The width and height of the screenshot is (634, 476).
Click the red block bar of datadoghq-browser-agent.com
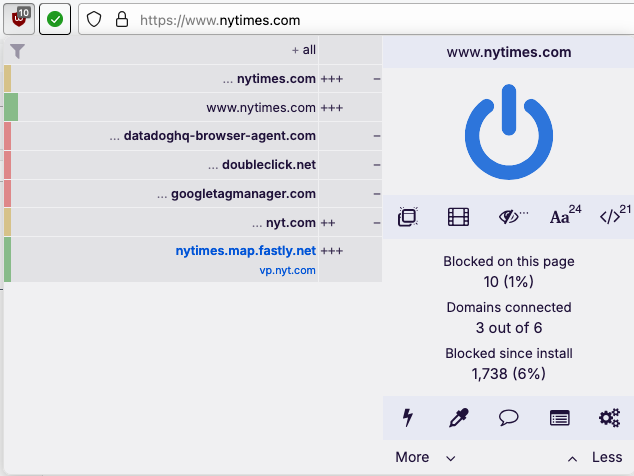[x=7, y=136]
